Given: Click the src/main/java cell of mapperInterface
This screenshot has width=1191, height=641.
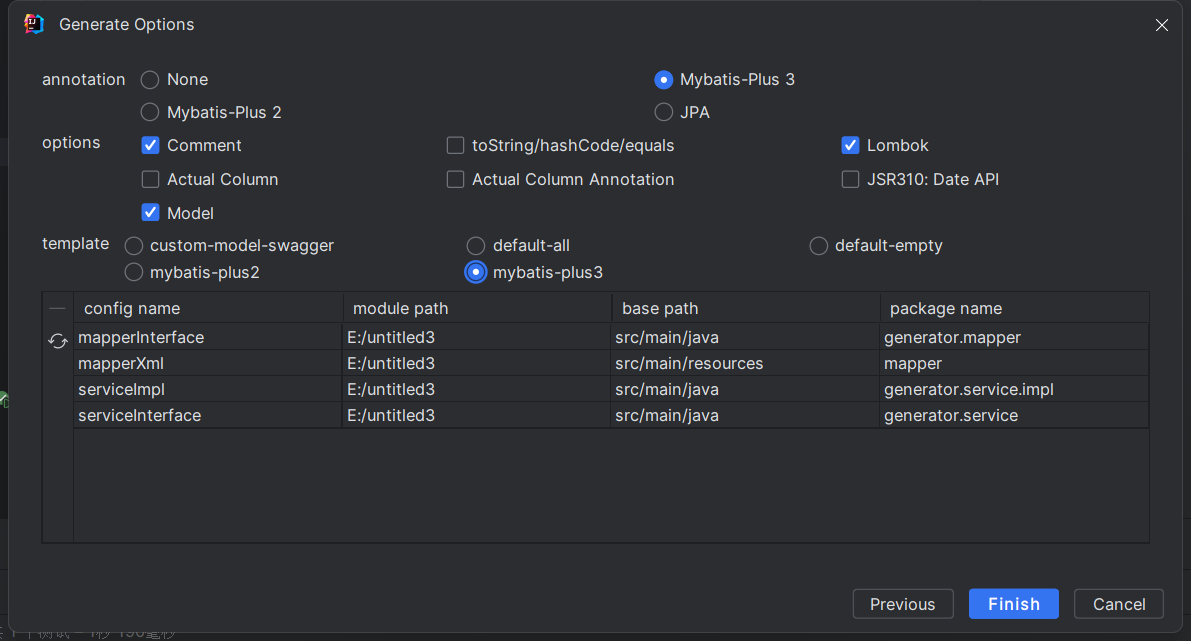Looking at the screenshot, I should pos(746,337).
